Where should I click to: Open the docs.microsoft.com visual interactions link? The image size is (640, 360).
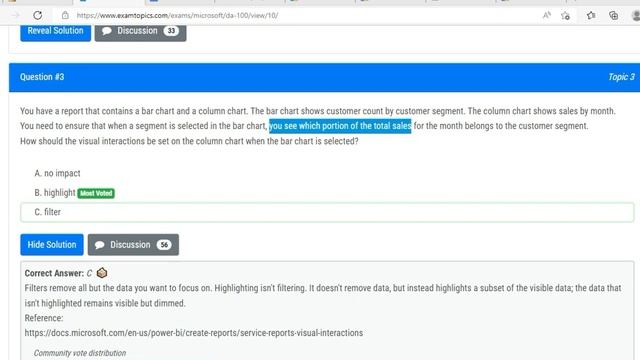tap(193, 333)
